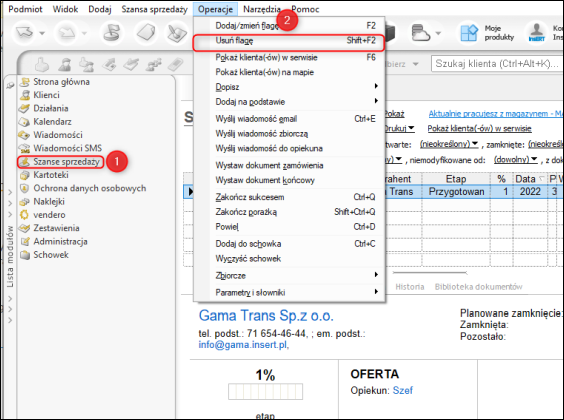The image size is (564, 420).
Task: Expand the Zbiorcze submenu
Action: tap(290, 276)
